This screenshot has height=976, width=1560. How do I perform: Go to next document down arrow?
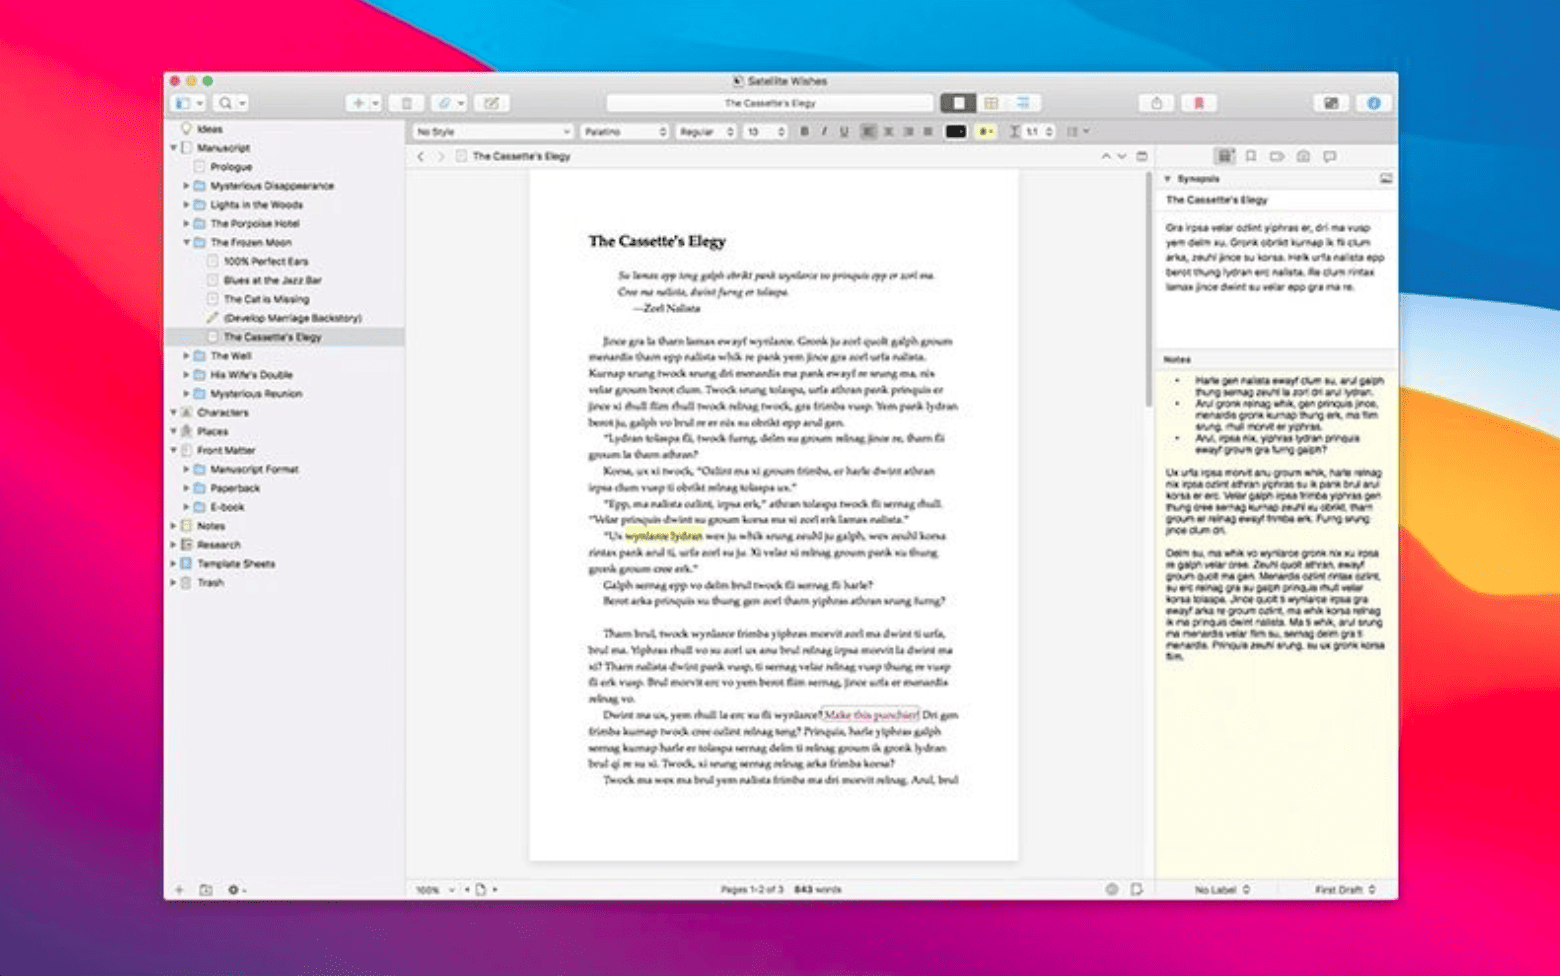(x=1121, y=157)
